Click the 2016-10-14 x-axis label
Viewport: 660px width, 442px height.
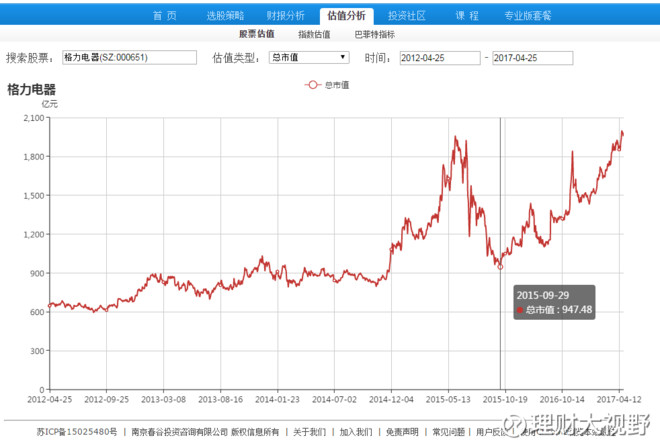point(562,399)
